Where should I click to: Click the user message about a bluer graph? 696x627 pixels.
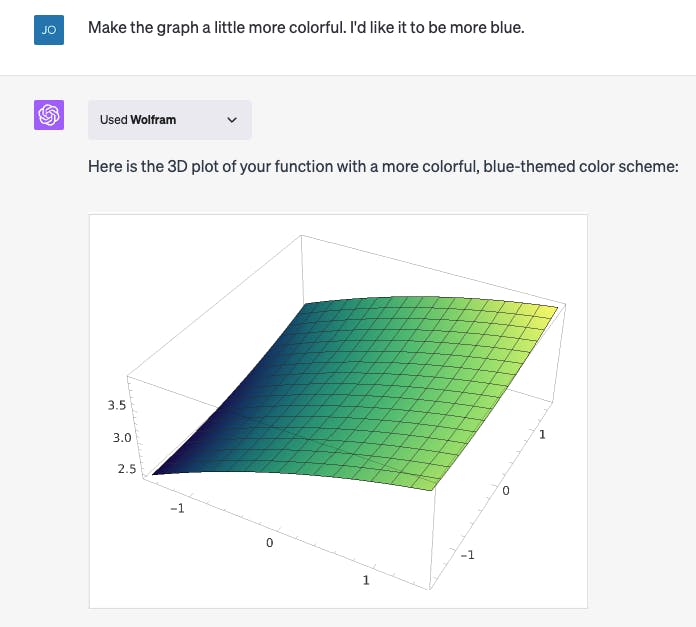306,27
